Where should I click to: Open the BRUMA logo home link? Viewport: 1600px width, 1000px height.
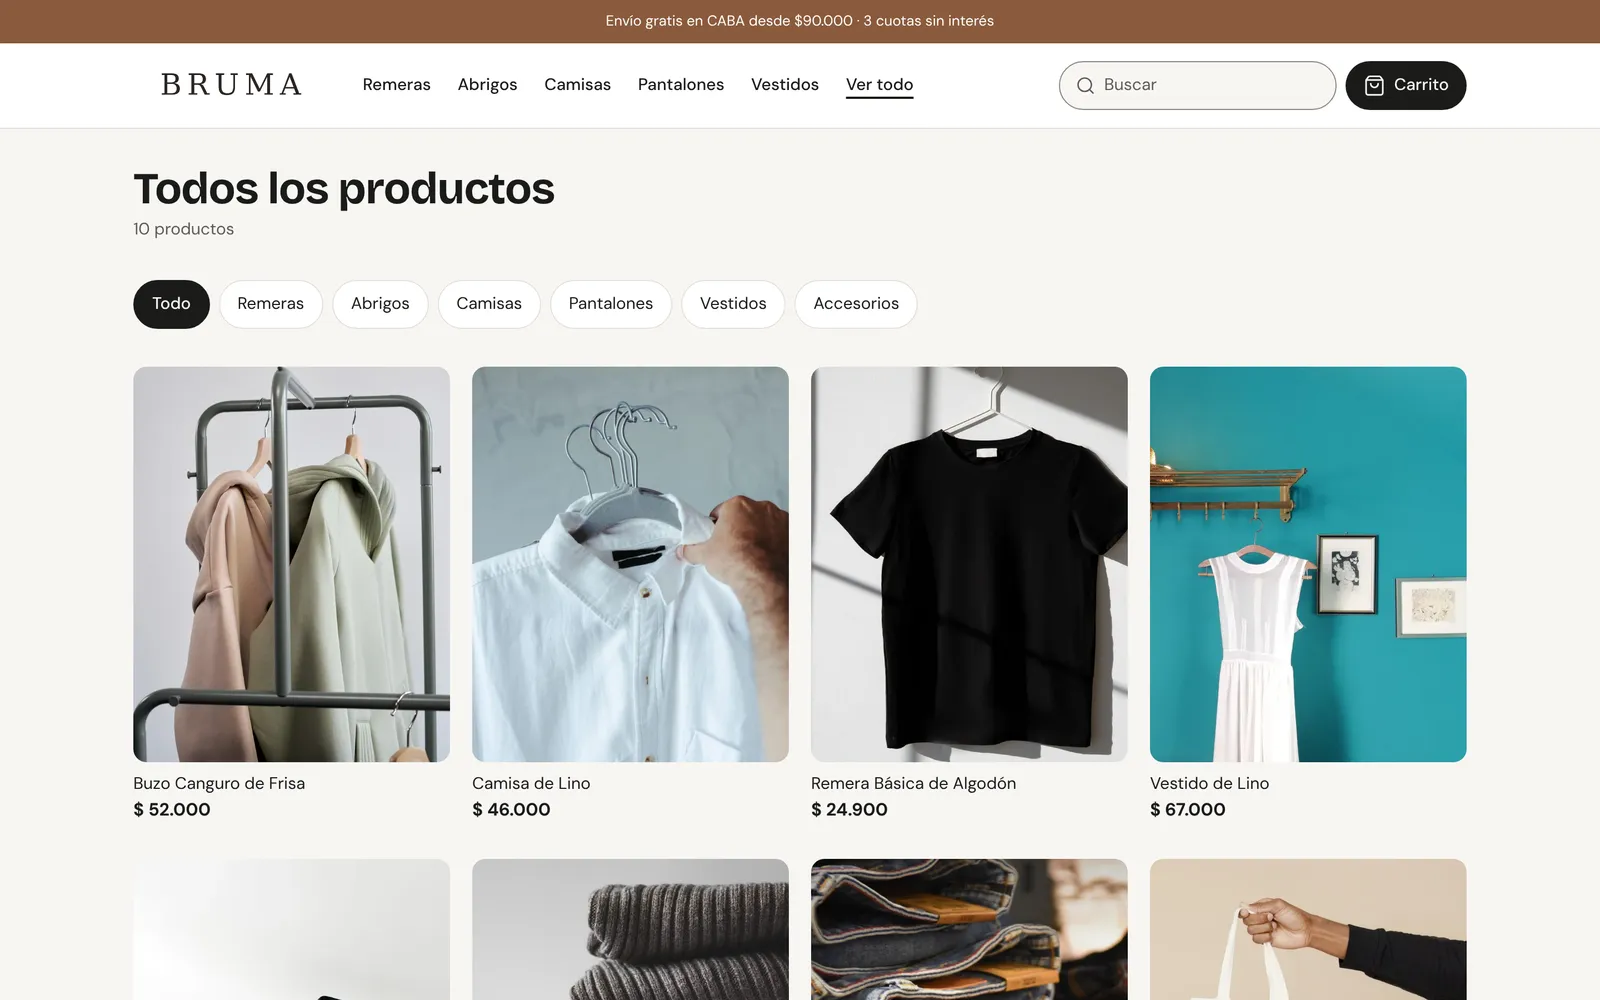(x=231, y=85)
